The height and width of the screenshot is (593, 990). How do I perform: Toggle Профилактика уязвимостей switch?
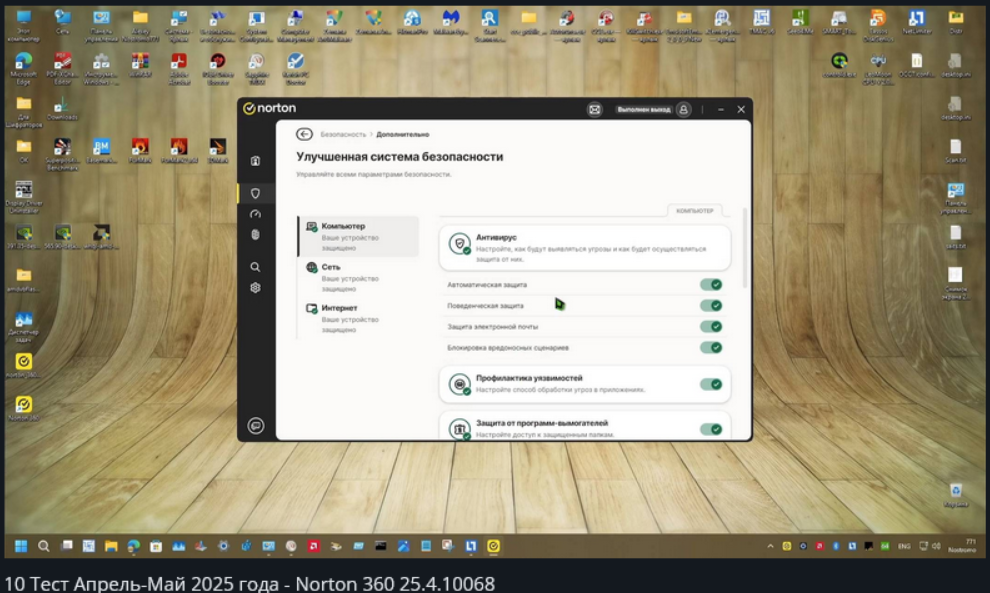click(711, 384)
